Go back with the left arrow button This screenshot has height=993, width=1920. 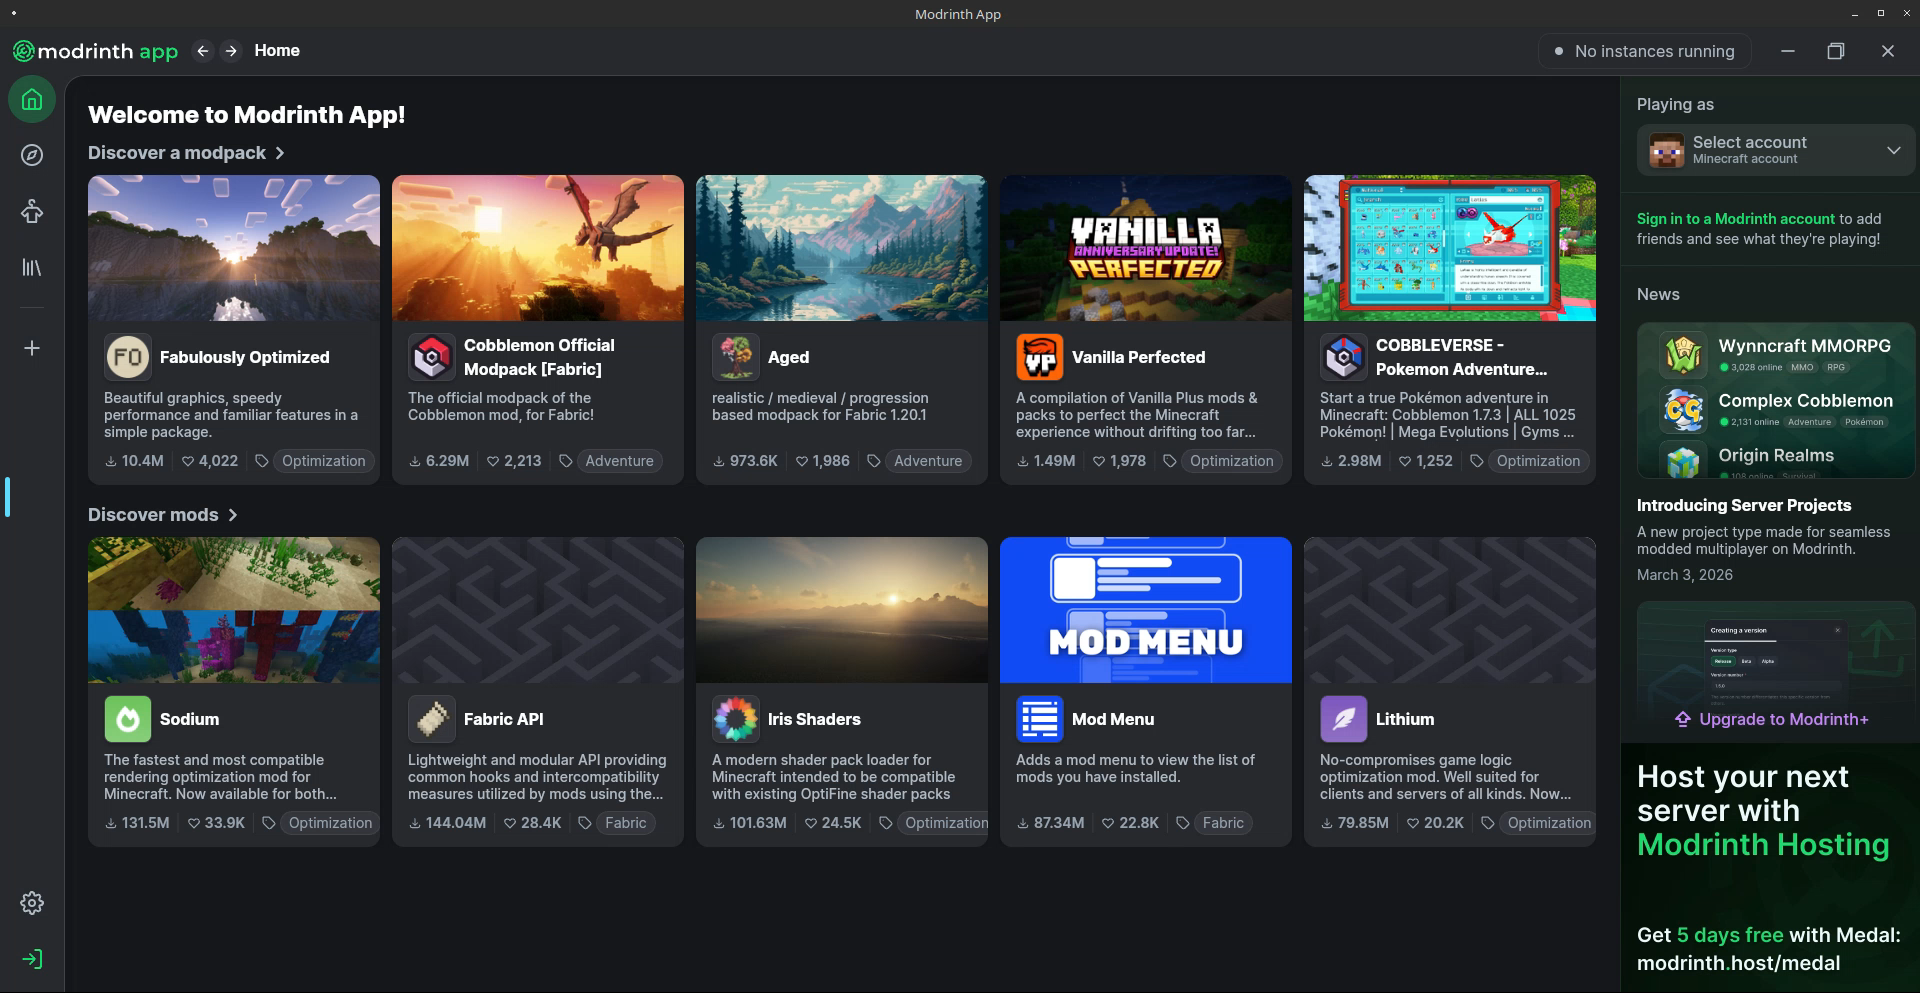(203, 51)
